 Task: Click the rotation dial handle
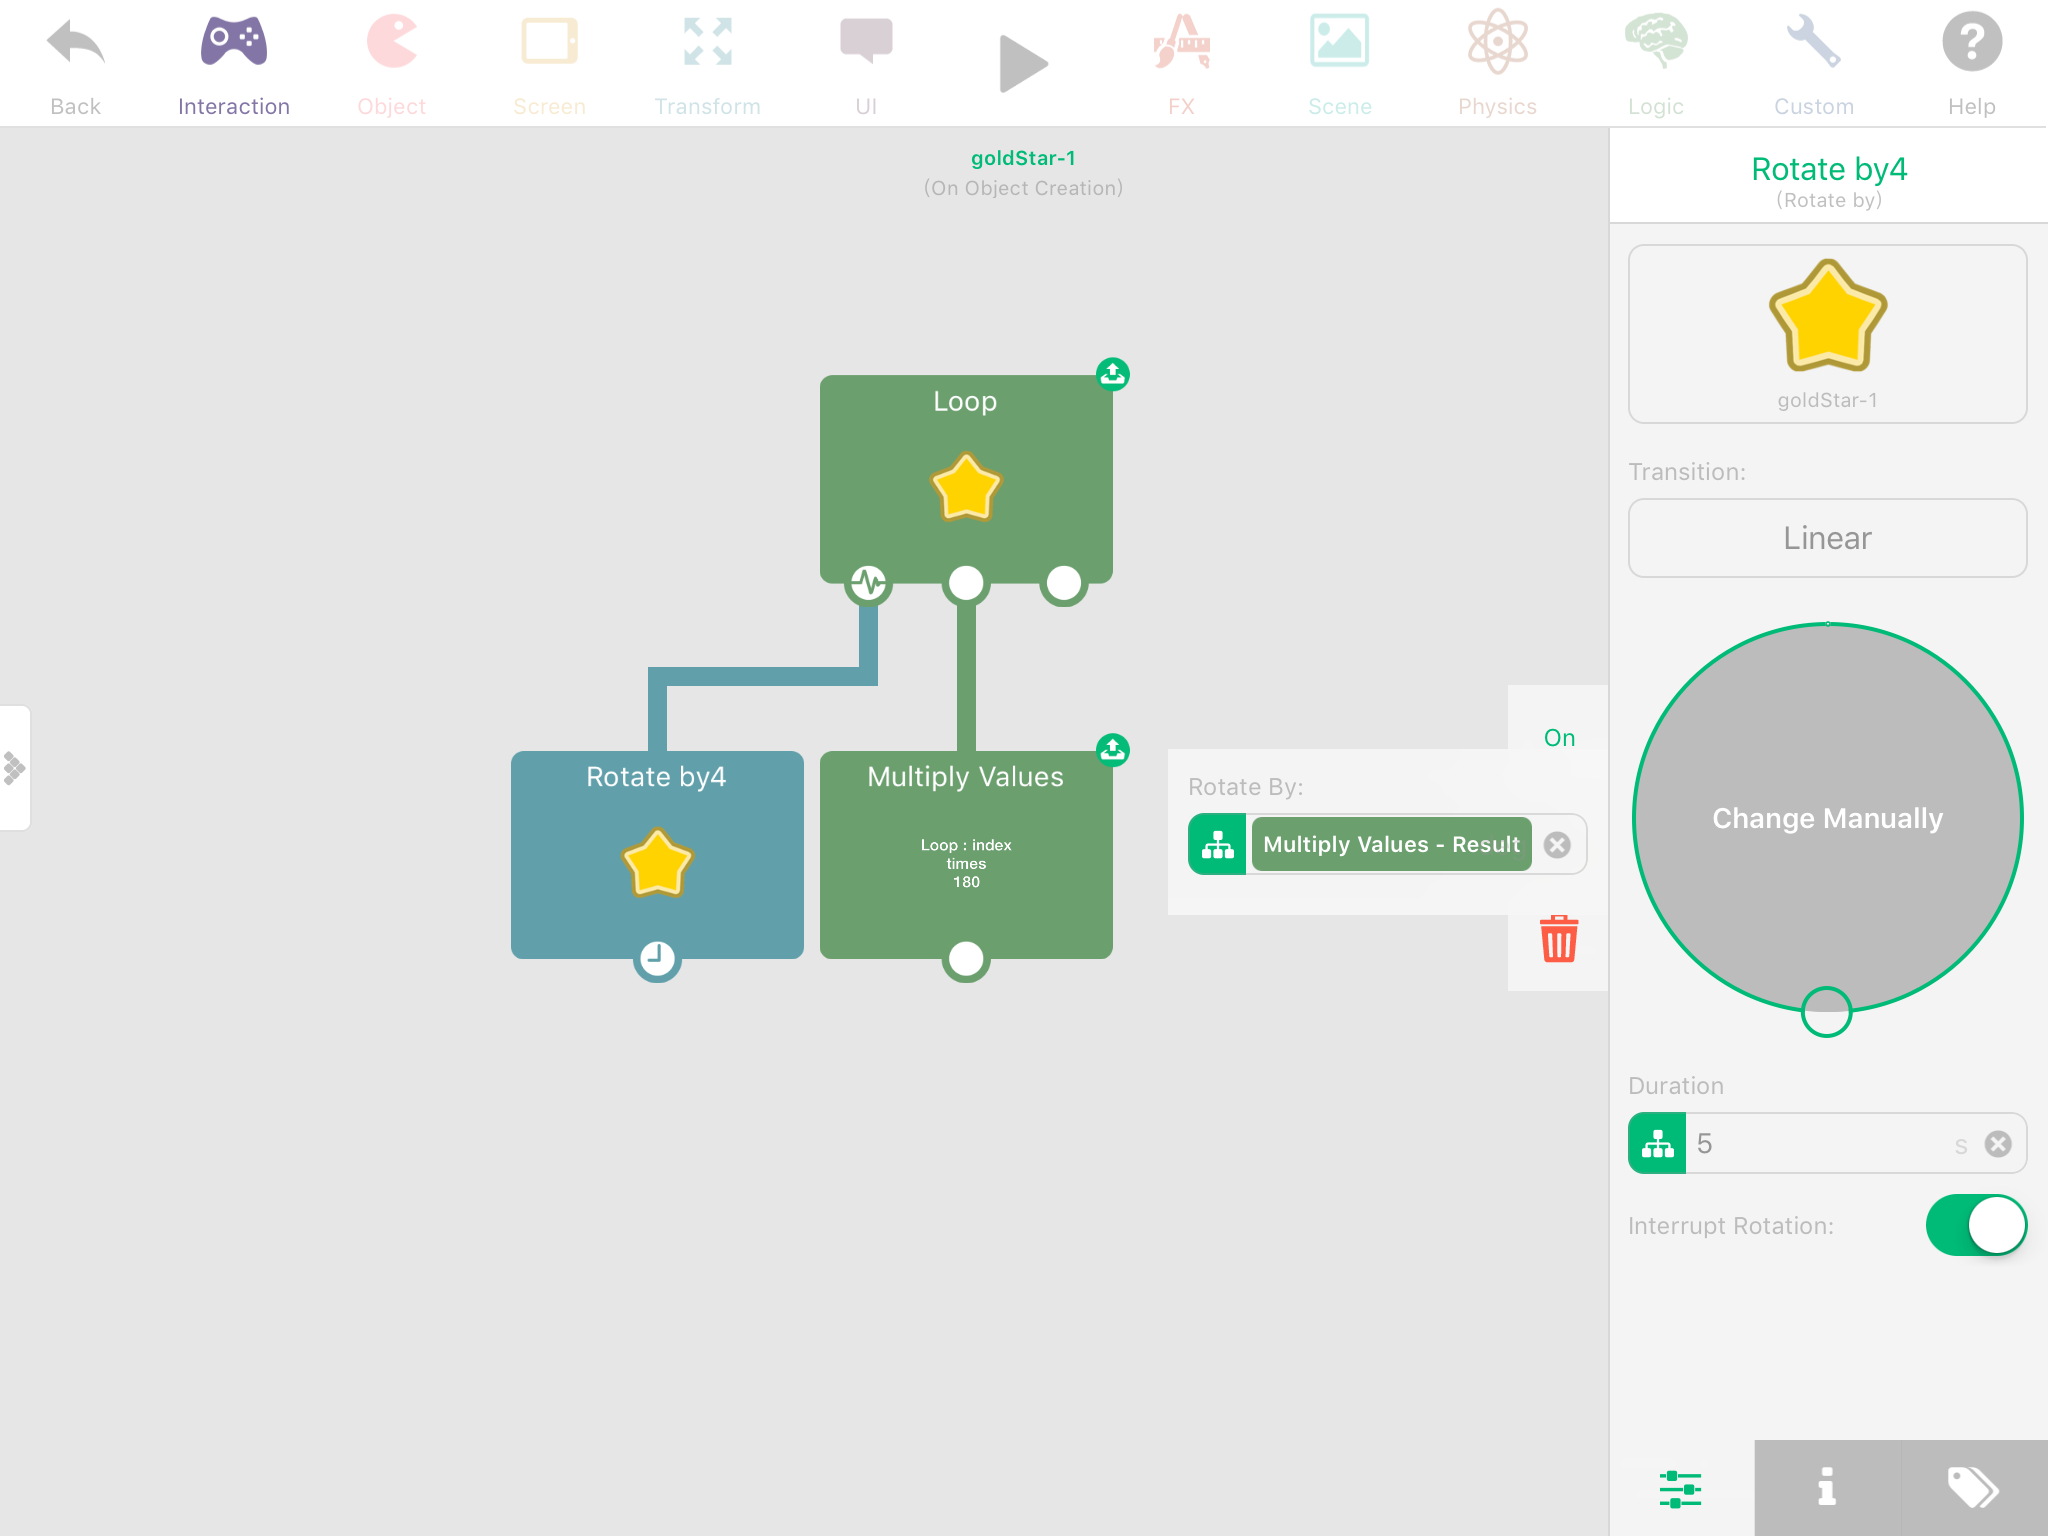pos(1826,1011)
